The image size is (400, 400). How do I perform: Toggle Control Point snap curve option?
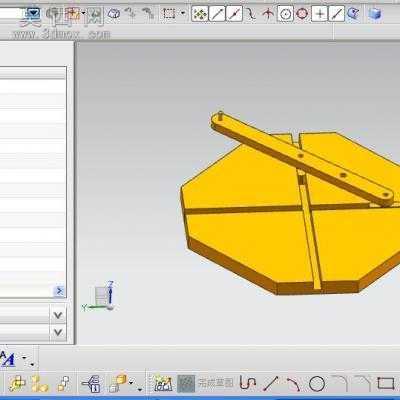tap(251, 14)
